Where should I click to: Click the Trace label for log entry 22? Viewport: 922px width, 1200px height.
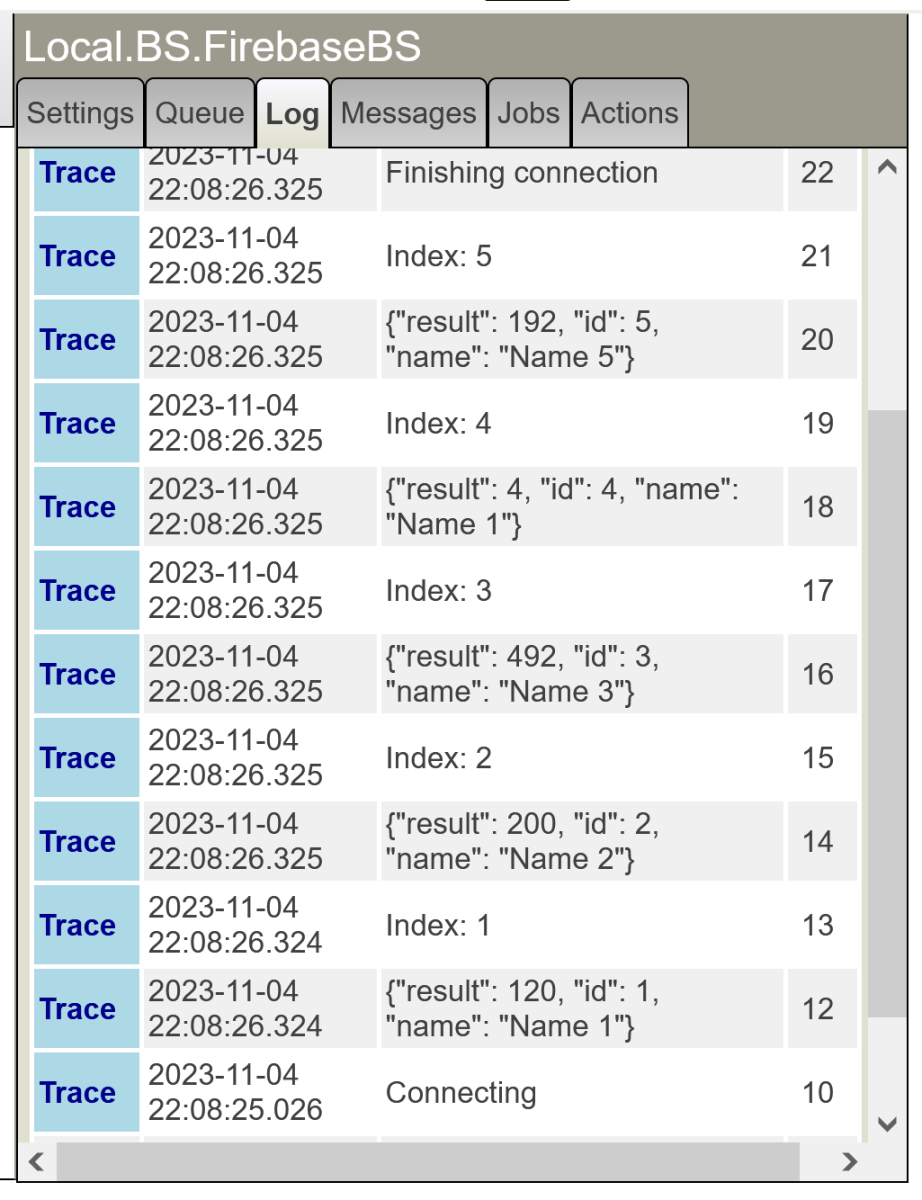tap(78, 174)
